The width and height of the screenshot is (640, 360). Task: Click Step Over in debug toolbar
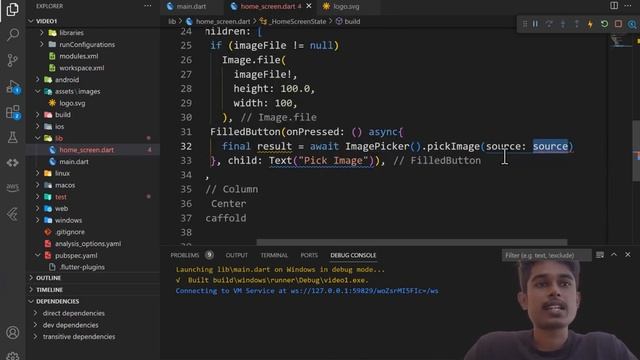549,24
